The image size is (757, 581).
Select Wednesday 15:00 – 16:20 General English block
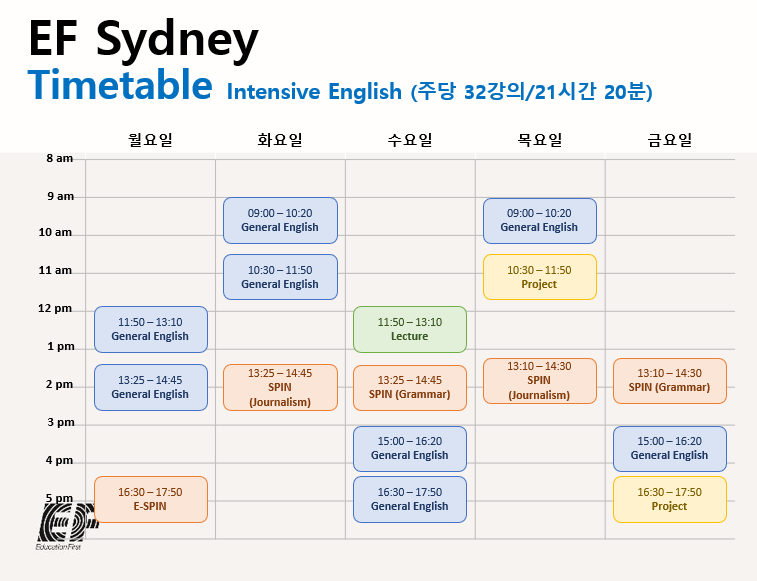410,449
